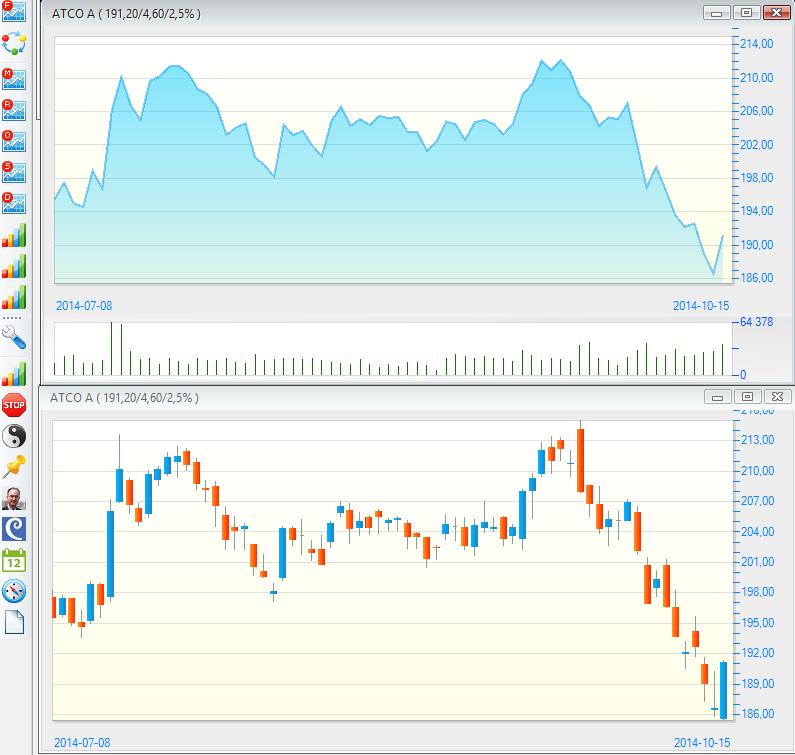795x755 pixels.
Task: Click the blue compass icon
Action: [x=14, y=591]
